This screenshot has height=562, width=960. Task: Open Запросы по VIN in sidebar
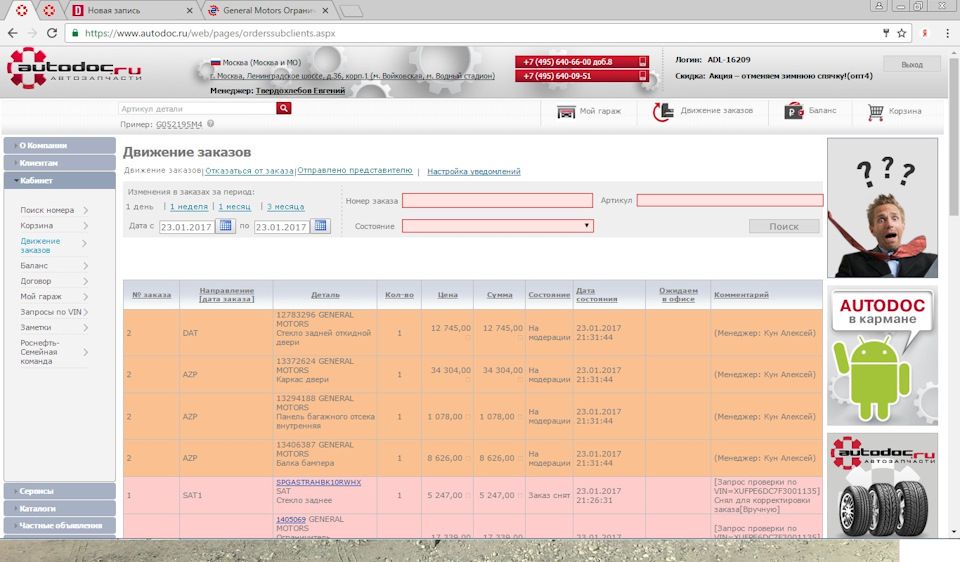tap(53, 312)
